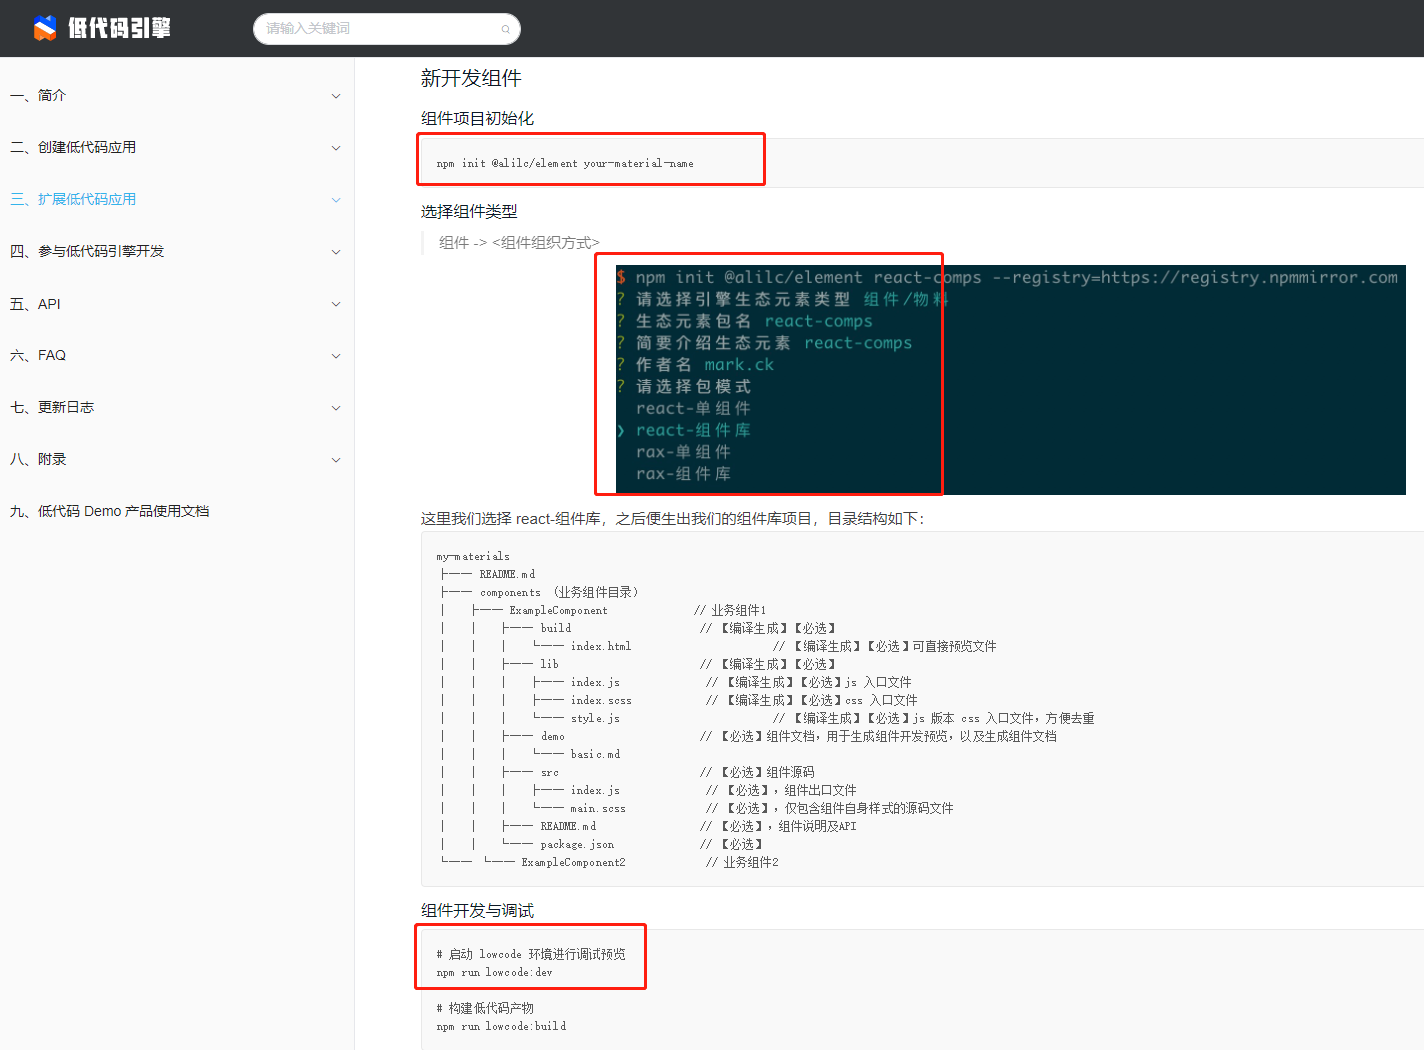Open 四、参与低代码引擎开发 menu item
The image size is (1424, 1050).
click(87, 251)
